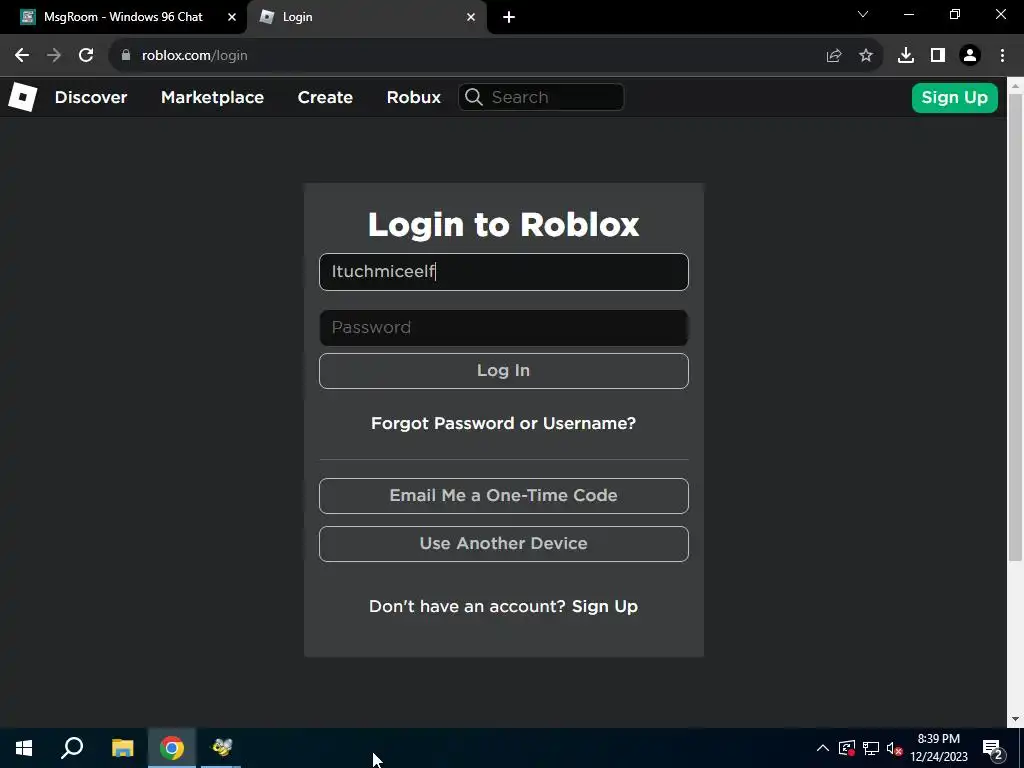Image resolution: width=1024 pixels, height=768 pixels.
Task: Open a new tab with the plus icon
Action: (509, 18)
